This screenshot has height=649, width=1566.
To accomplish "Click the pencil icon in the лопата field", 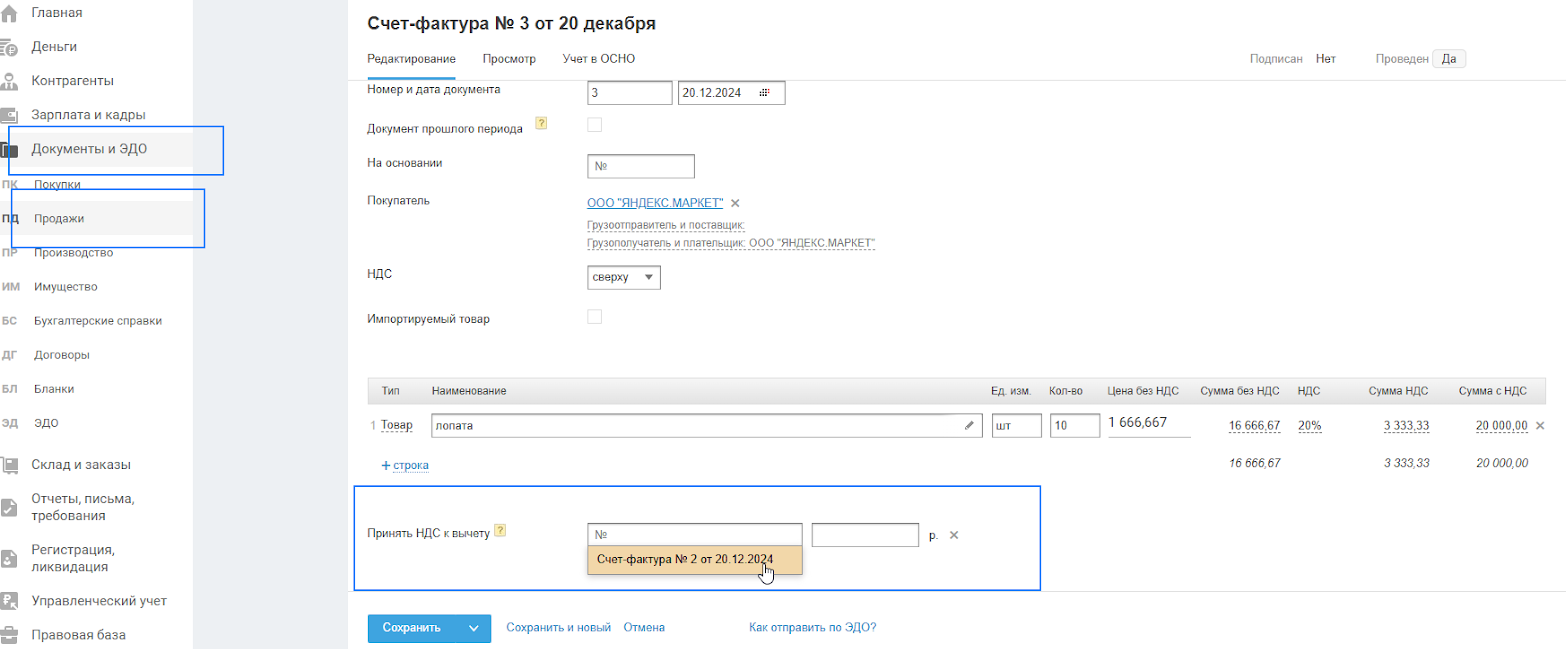I will (968, 426).
